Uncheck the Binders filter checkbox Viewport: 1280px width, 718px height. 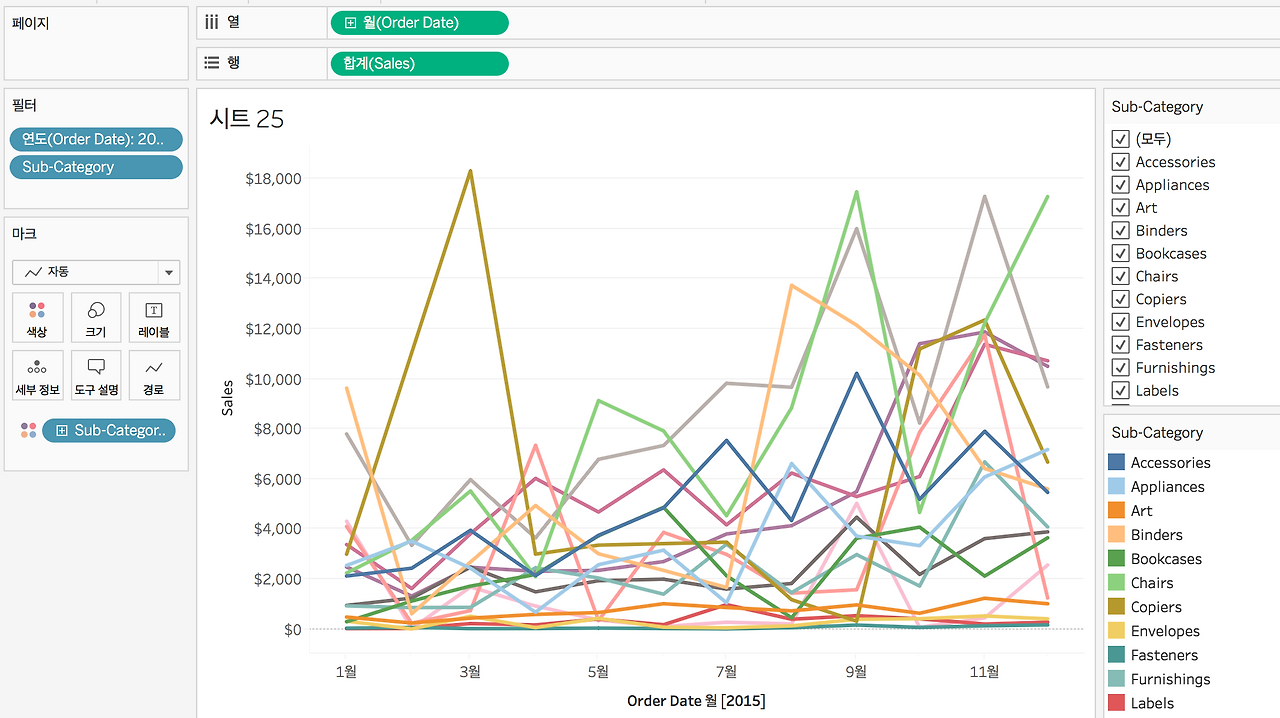click(x=1121, y=231)
